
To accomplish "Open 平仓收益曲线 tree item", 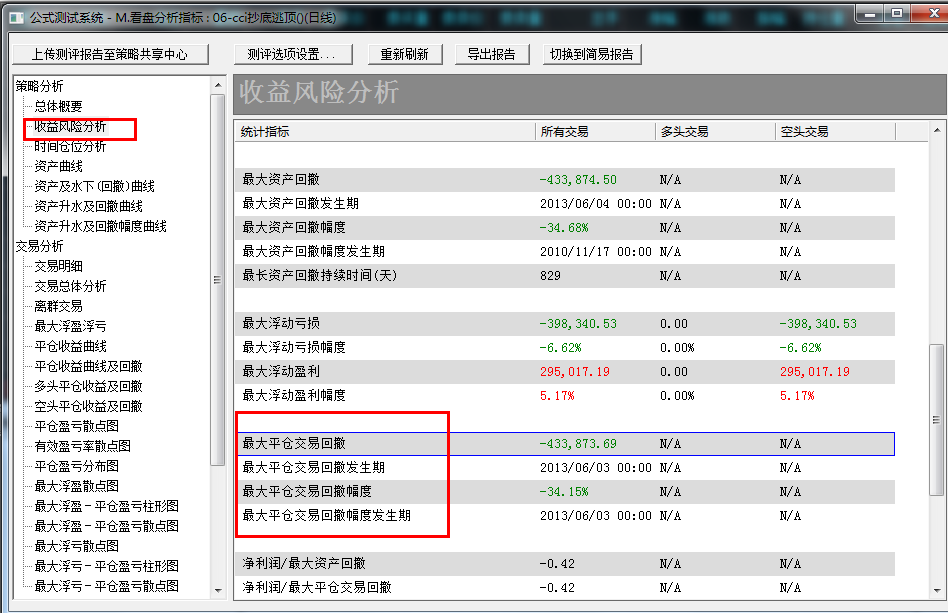I will click(x=70, y=346).
